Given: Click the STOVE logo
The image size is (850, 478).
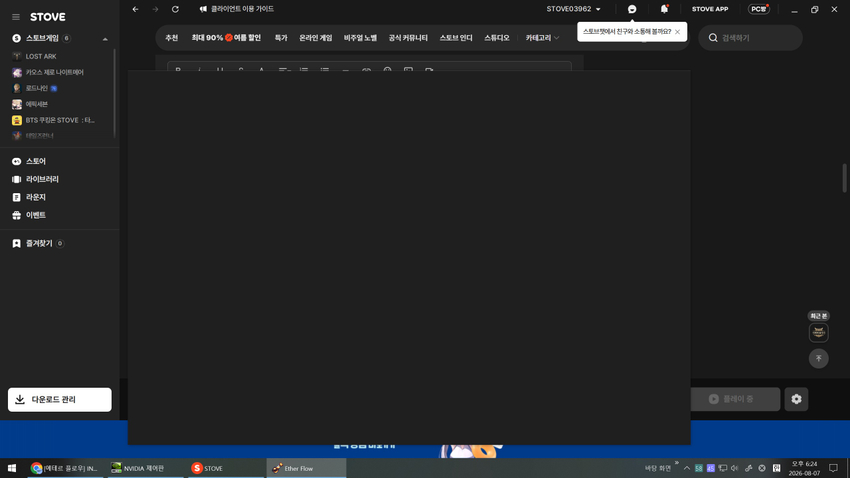Looking at the screenshot, I should pyautogui.click(x=48, y=17).
